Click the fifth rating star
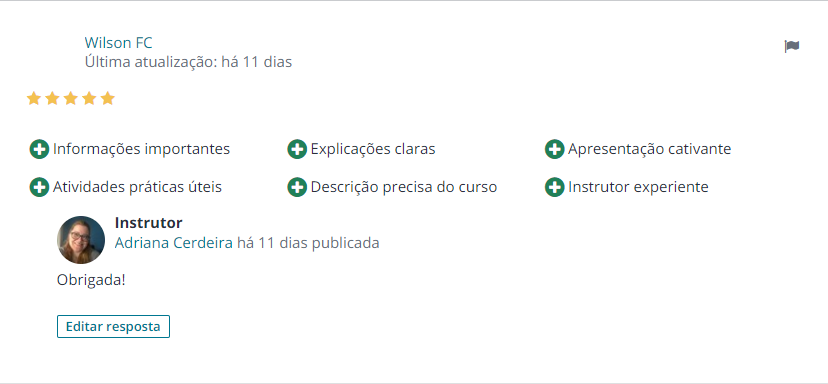This screenshot has width=828, height=384. [x=108, y=98]
